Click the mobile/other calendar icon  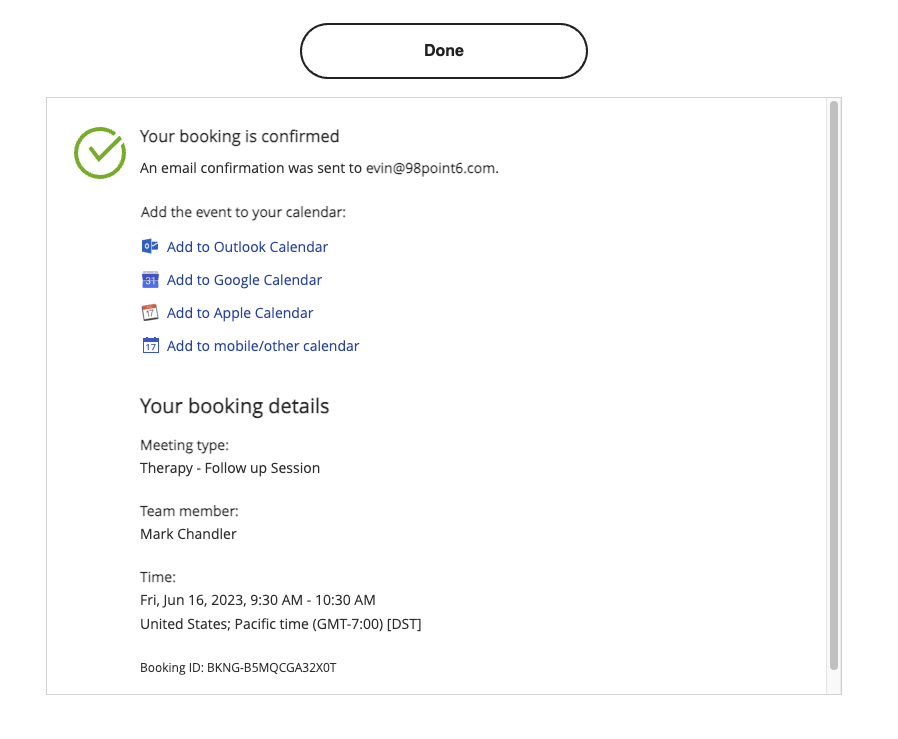150,345
